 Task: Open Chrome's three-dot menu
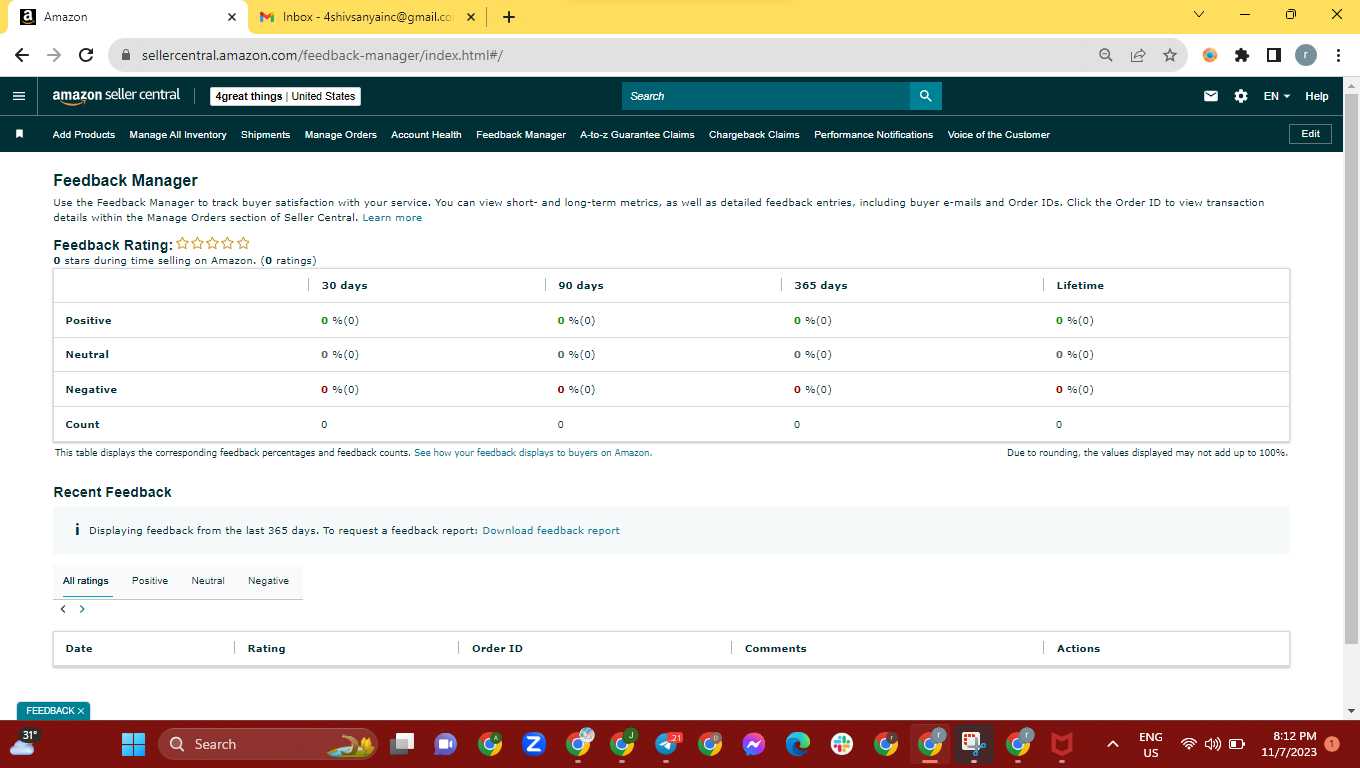coord(1338,56)
